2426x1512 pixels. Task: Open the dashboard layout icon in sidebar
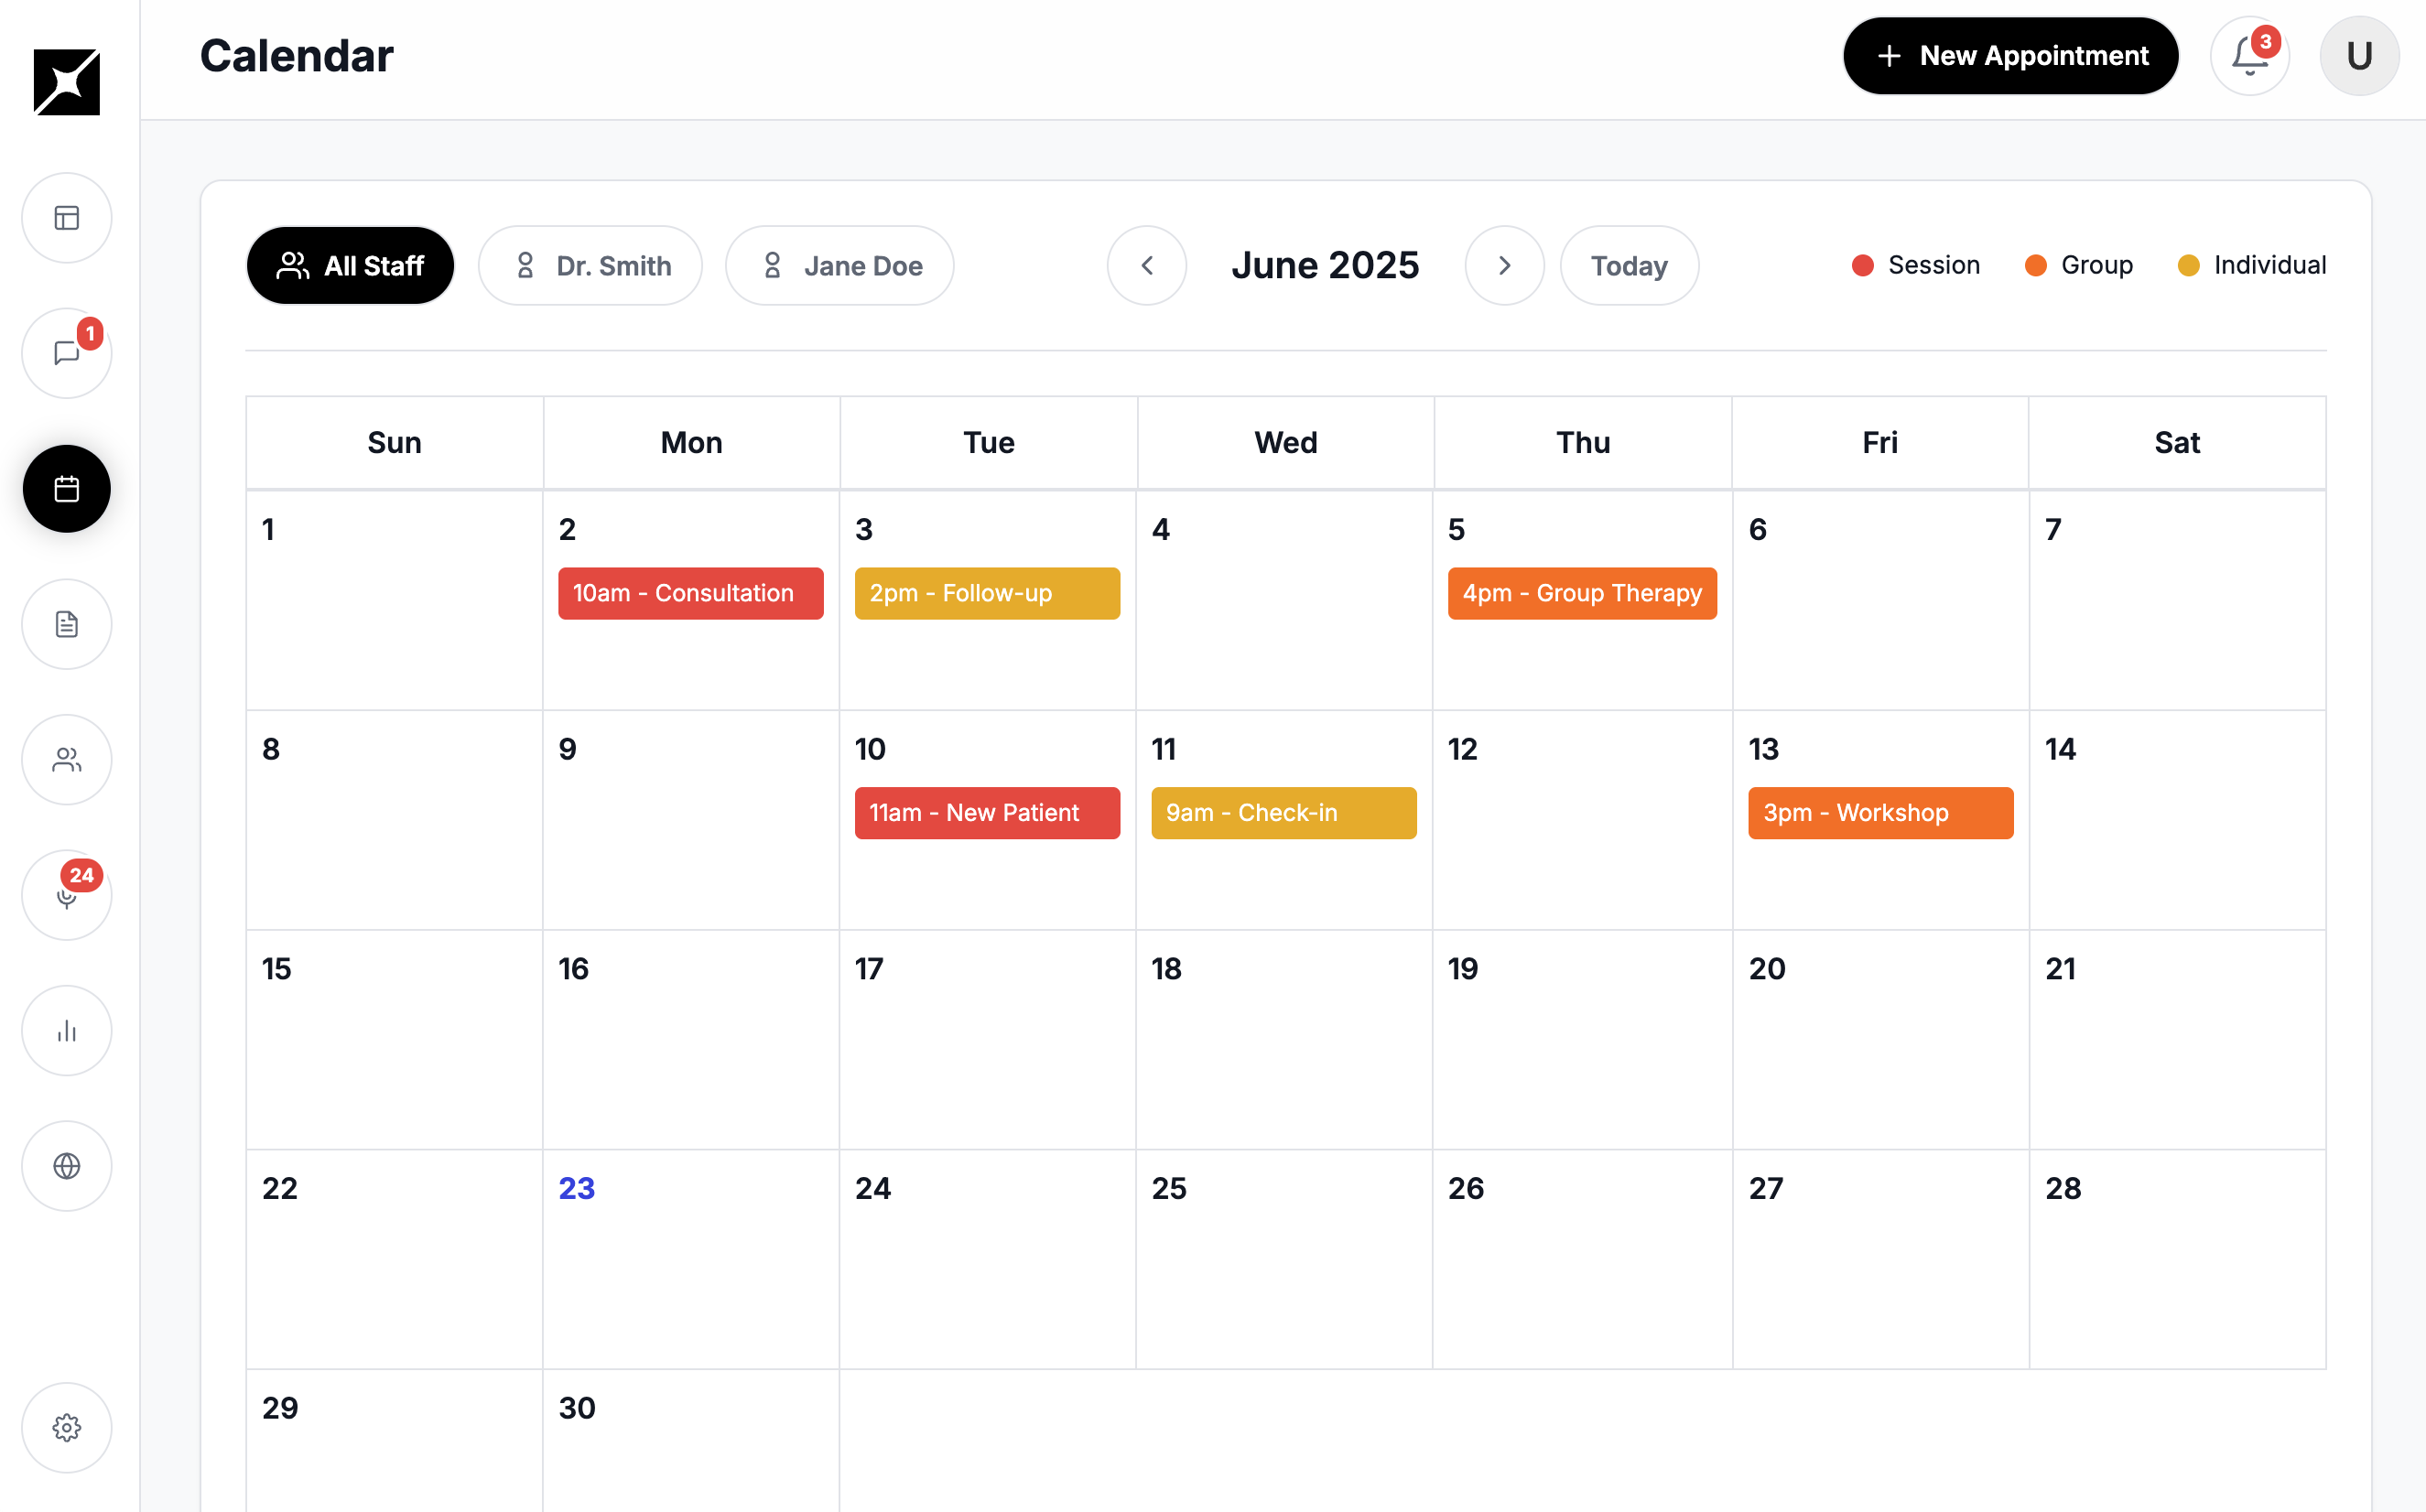(66, 218)
